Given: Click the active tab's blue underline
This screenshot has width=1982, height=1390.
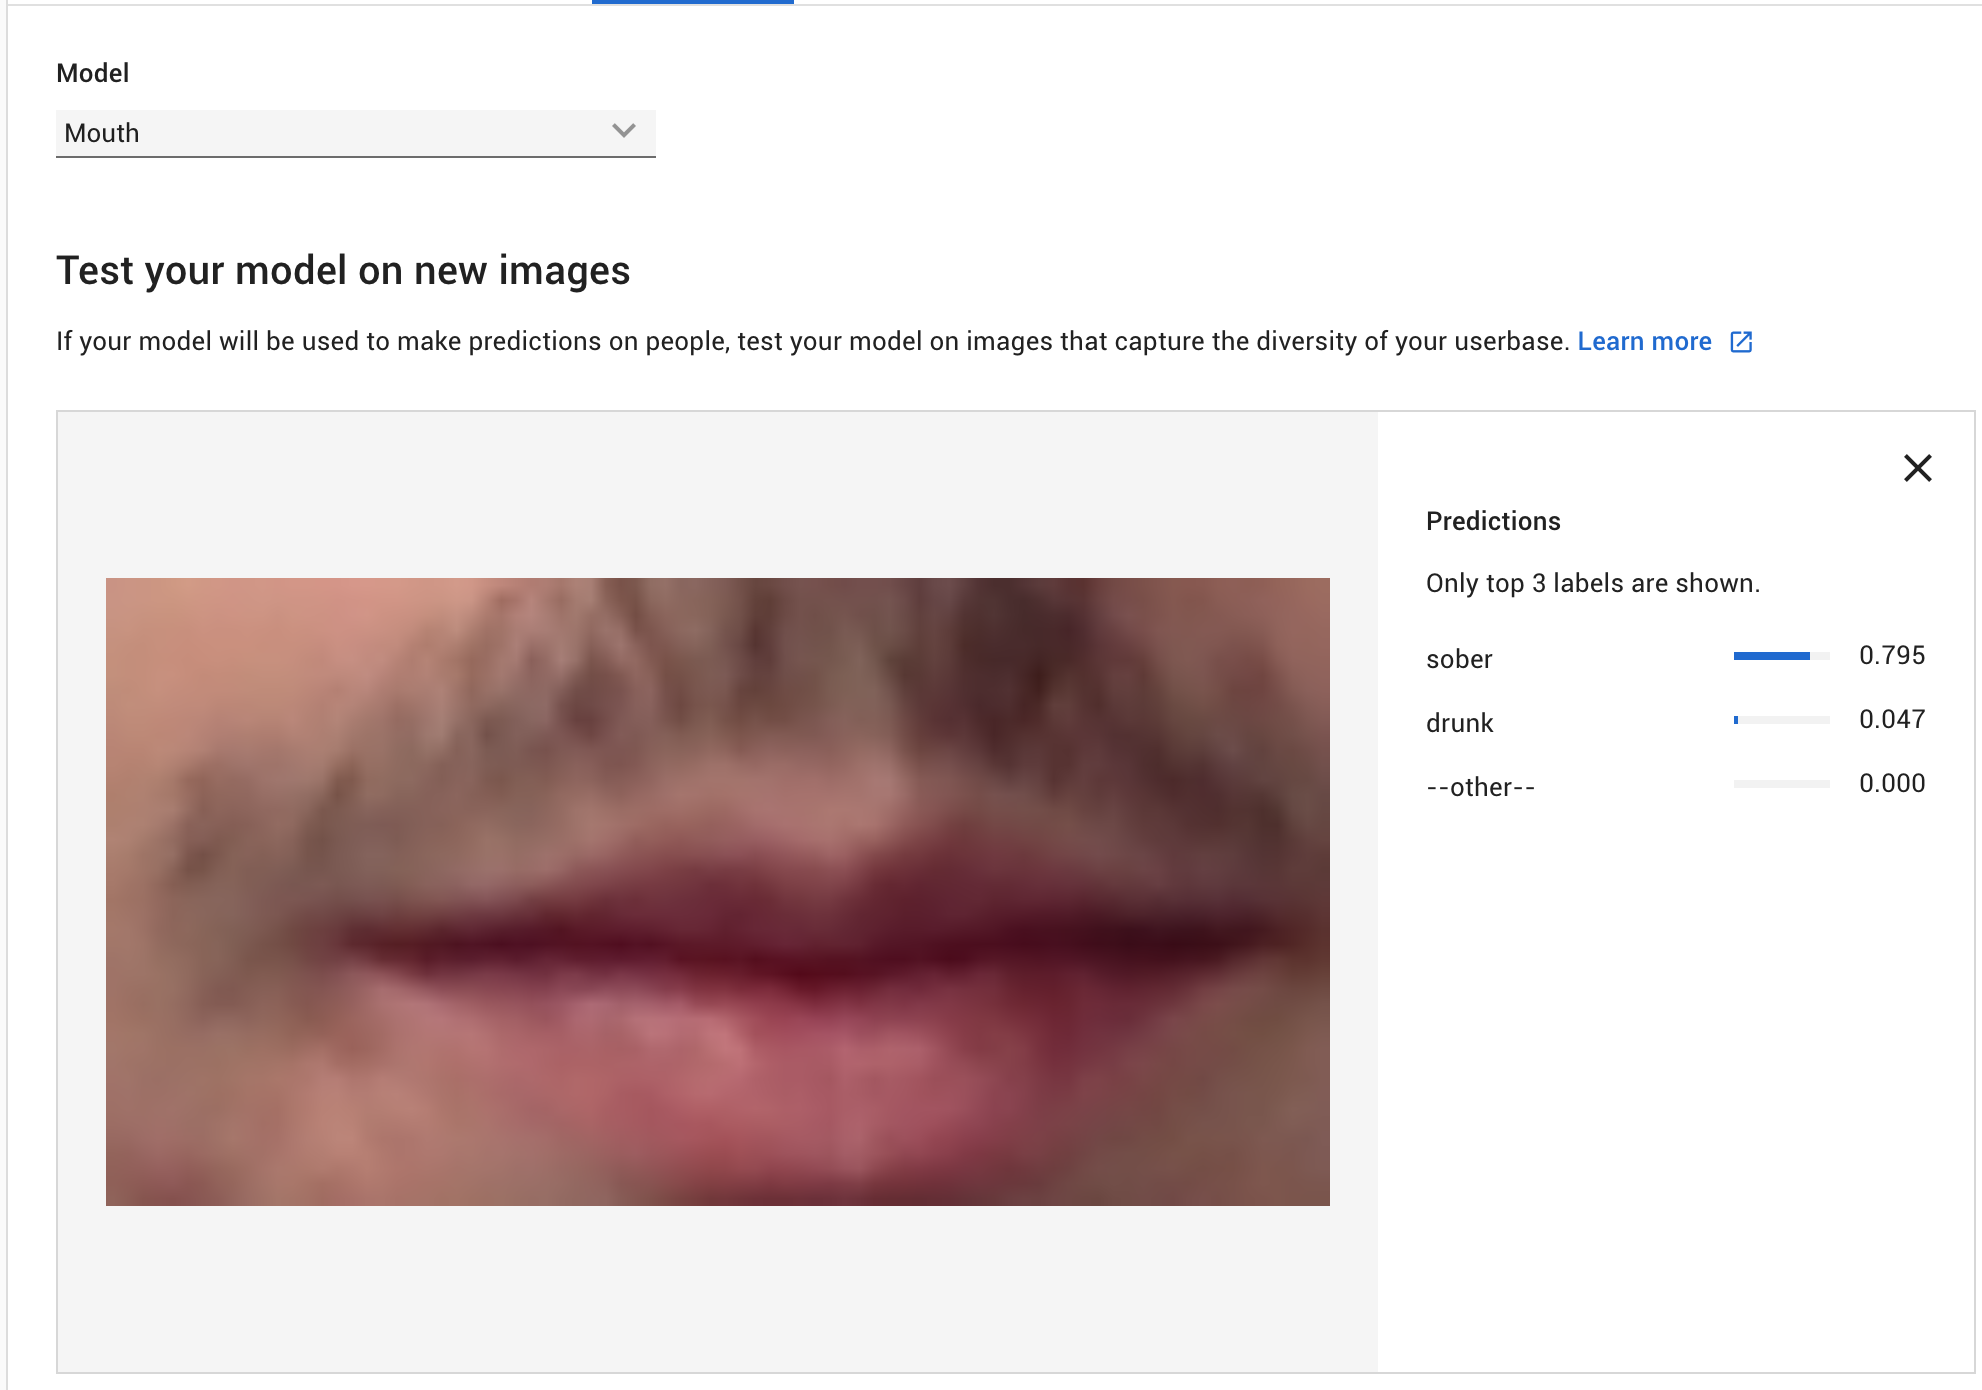Looking at the screenshot, I should (x=692, y=2).
